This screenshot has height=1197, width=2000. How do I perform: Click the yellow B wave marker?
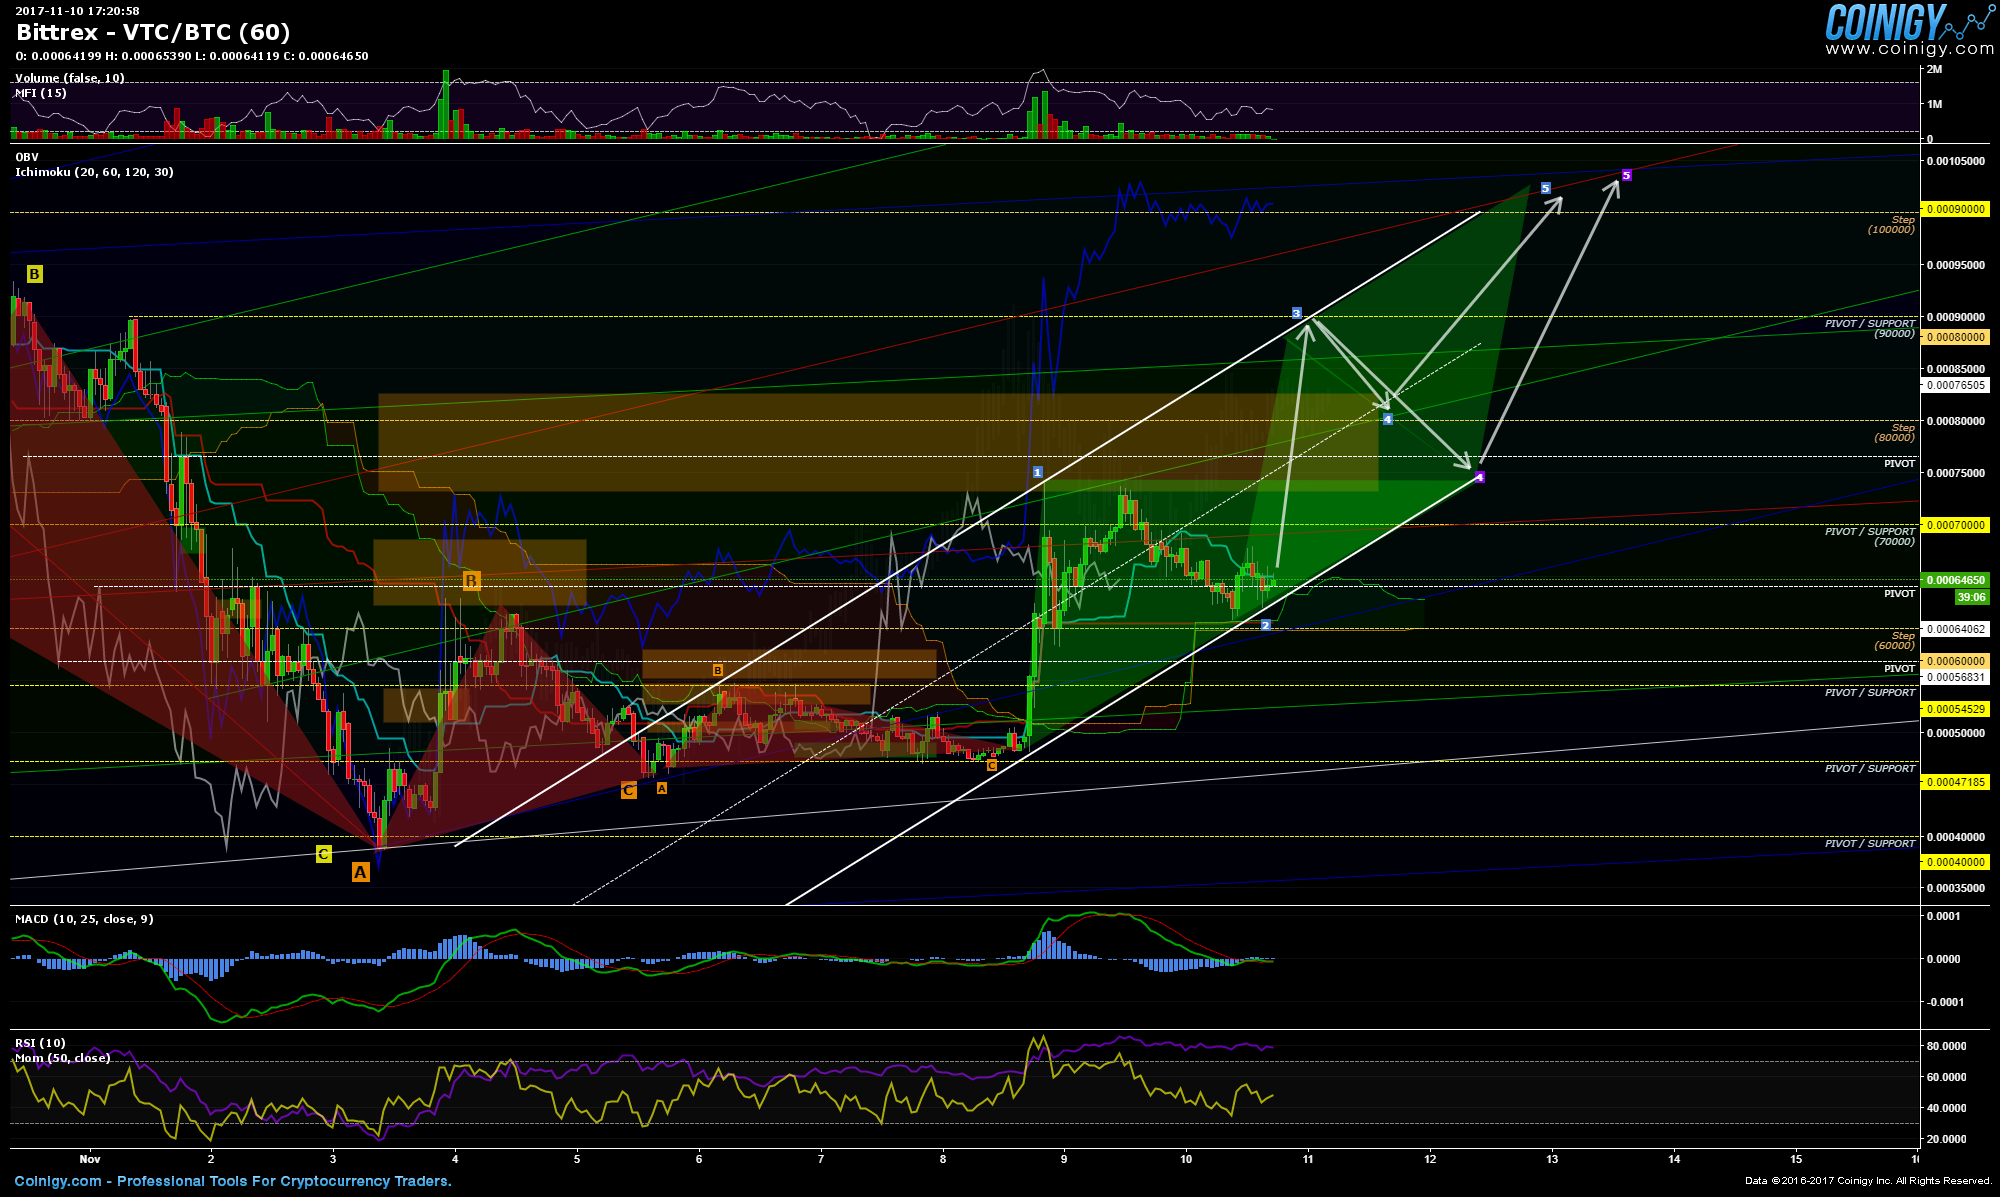pyautogui.click(x=34, y=274)
